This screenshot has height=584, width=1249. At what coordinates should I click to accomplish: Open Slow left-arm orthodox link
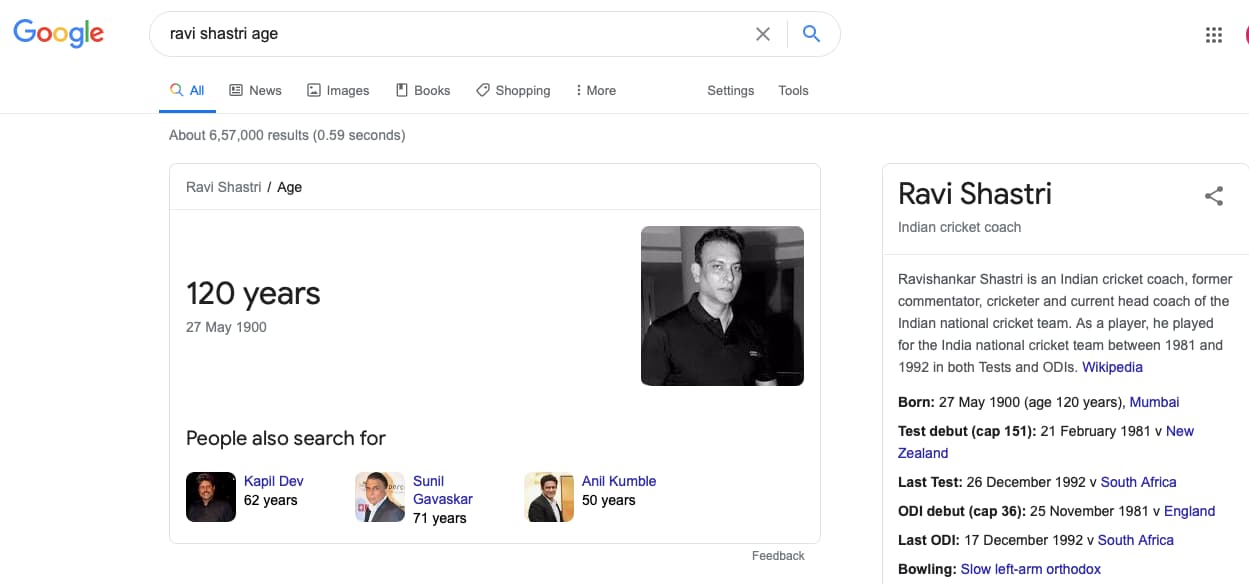pyautogui.click(x=1031, y=569)
